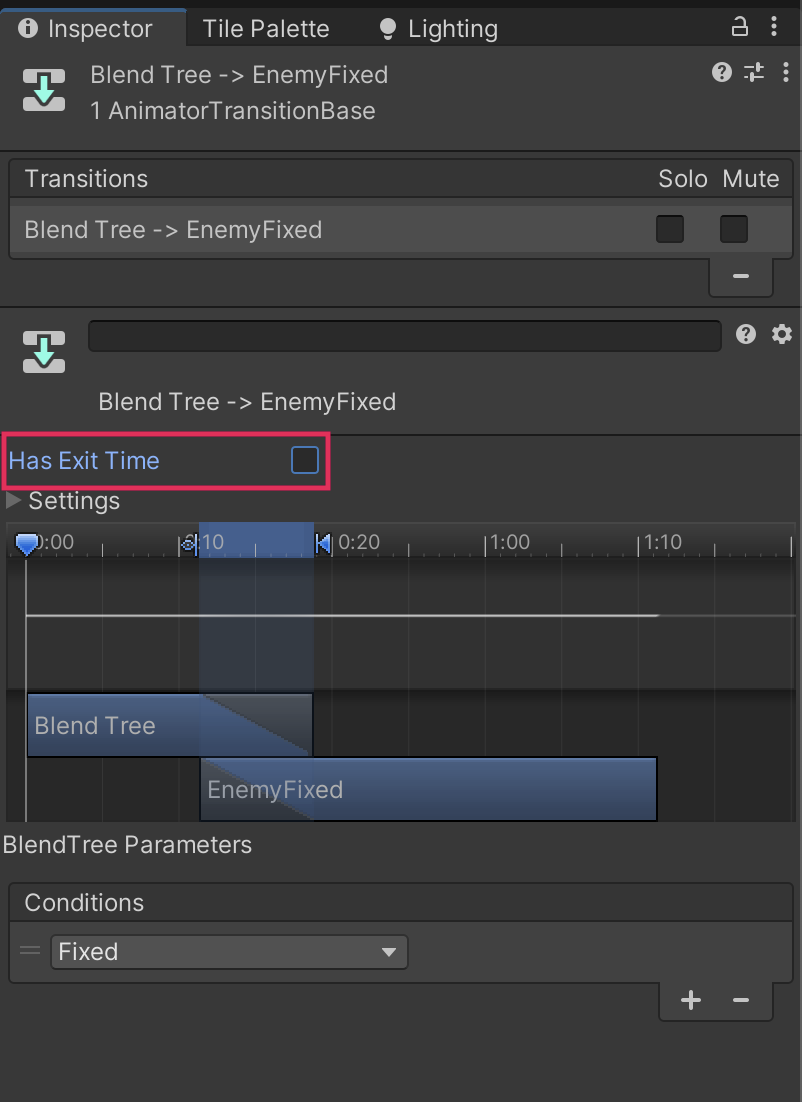
Task: Open the Fixed condition parameter dropdown
Action: [229, 952]
